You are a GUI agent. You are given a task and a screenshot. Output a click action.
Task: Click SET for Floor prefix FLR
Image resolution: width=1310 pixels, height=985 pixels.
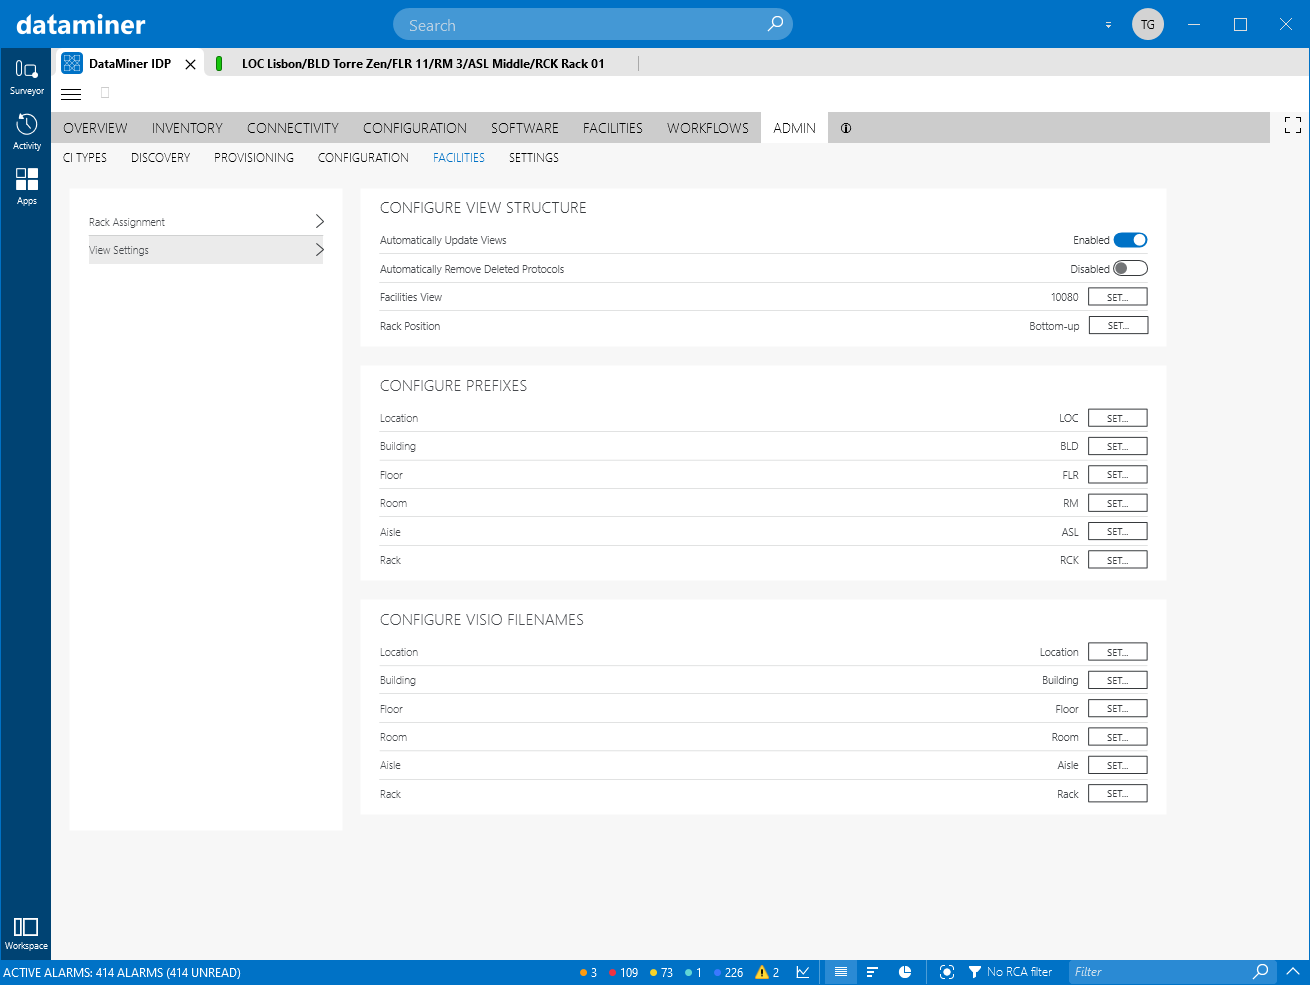pos(1118,475)
